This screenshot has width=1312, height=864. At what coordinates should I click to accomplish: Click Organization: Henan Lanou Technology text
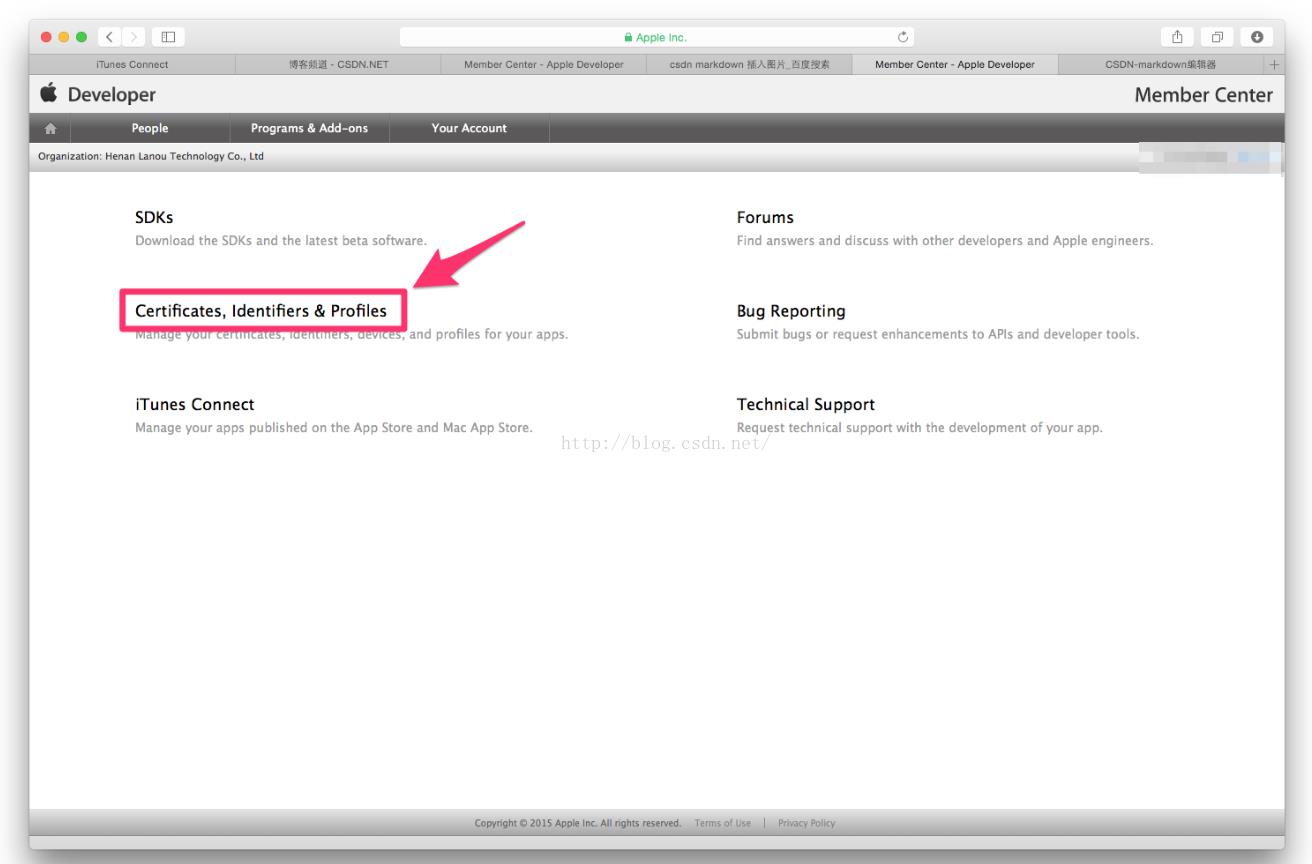pos(151,156)
